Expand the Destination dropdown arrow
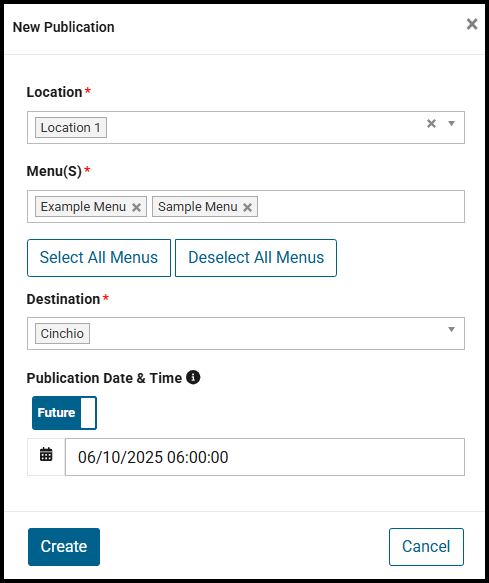This screenshot has width=489, height=583. (451, 329)
